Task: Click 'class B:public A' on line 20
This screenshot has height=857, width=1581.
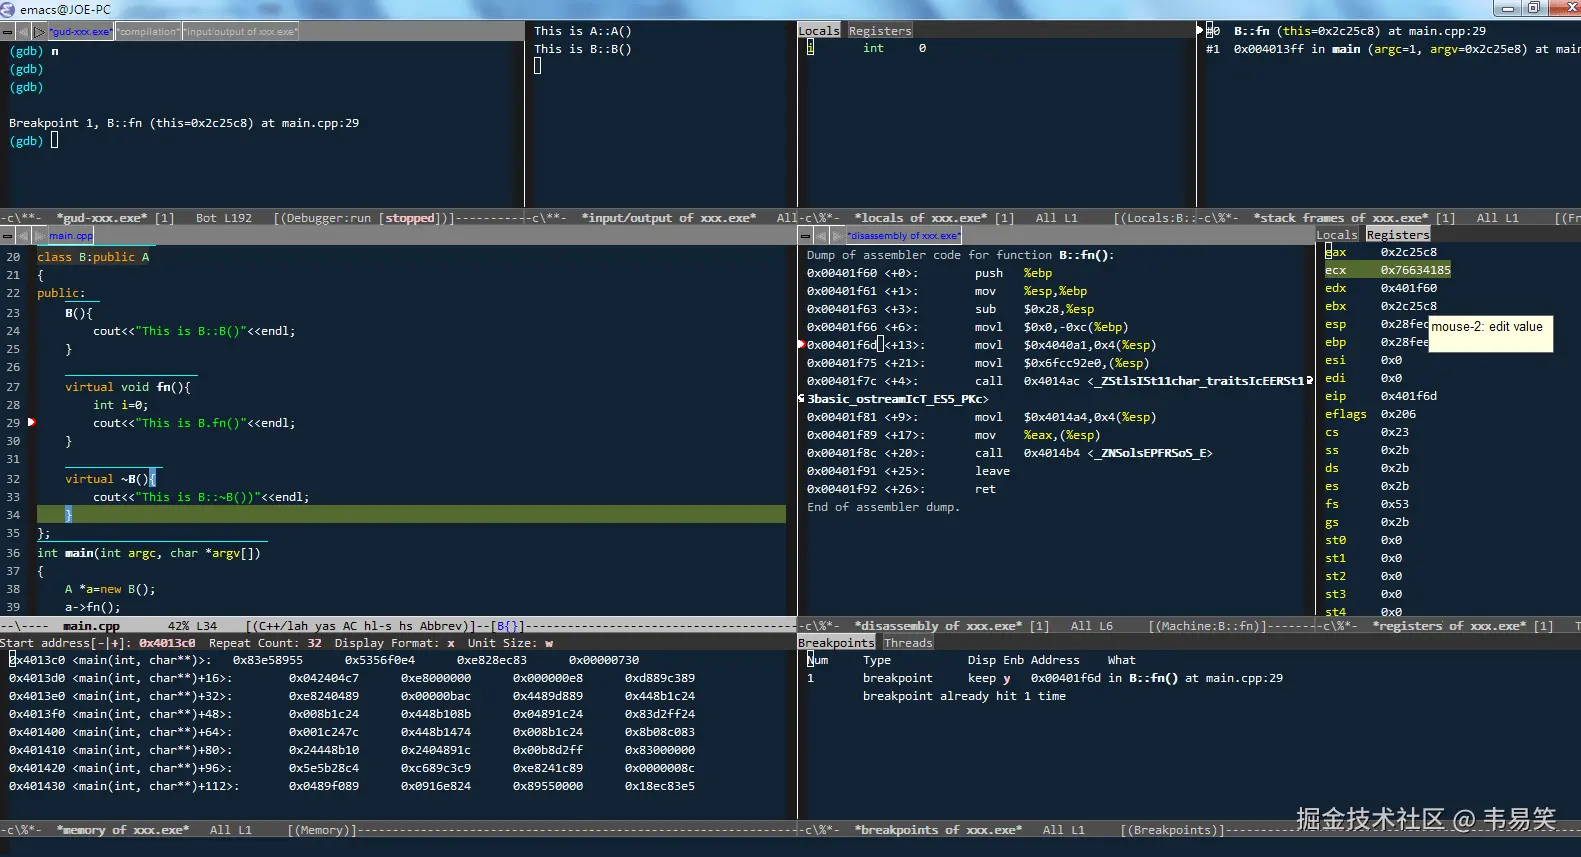Action: (x=93, y=257)
